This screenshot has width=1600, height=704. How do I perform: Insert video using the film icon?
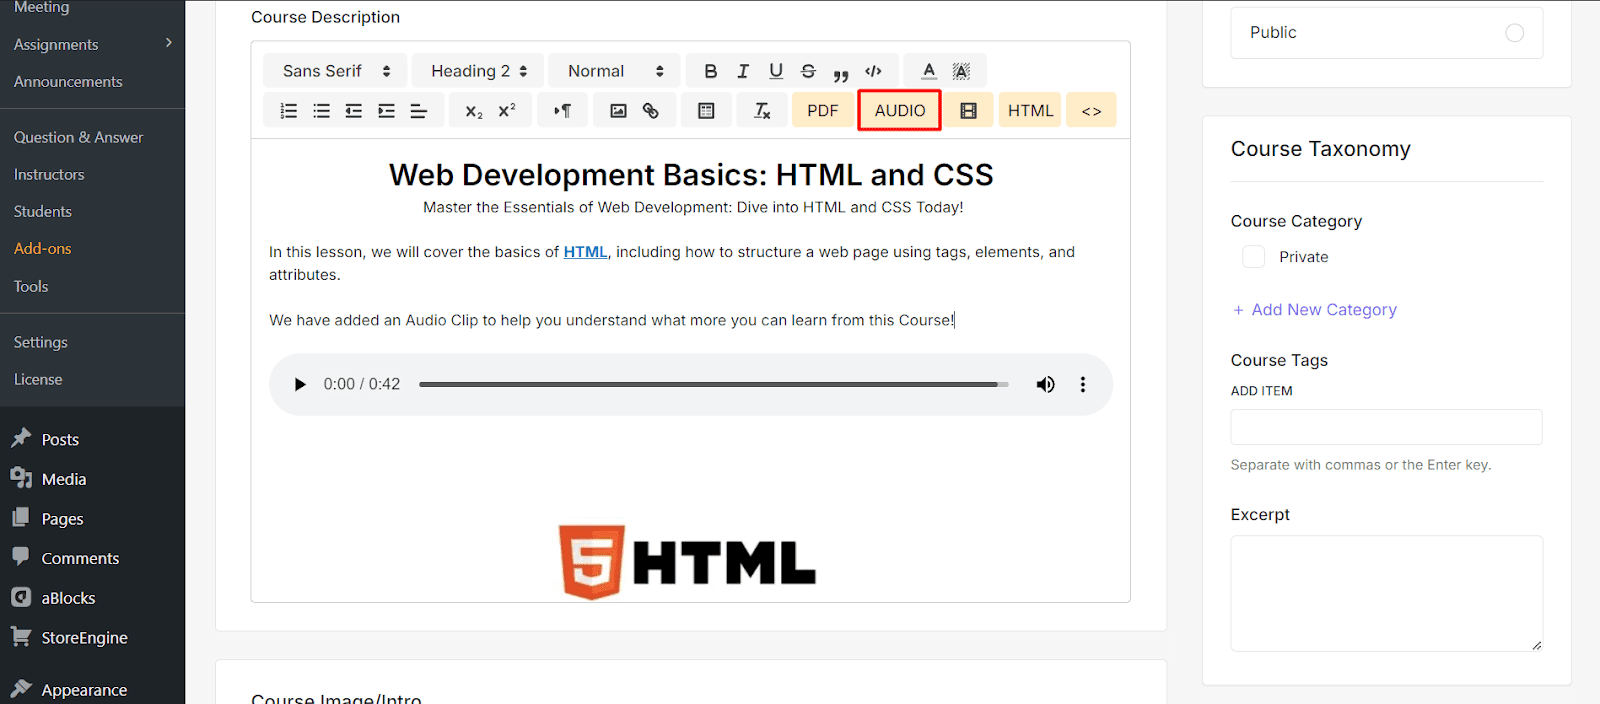(968, 111)
